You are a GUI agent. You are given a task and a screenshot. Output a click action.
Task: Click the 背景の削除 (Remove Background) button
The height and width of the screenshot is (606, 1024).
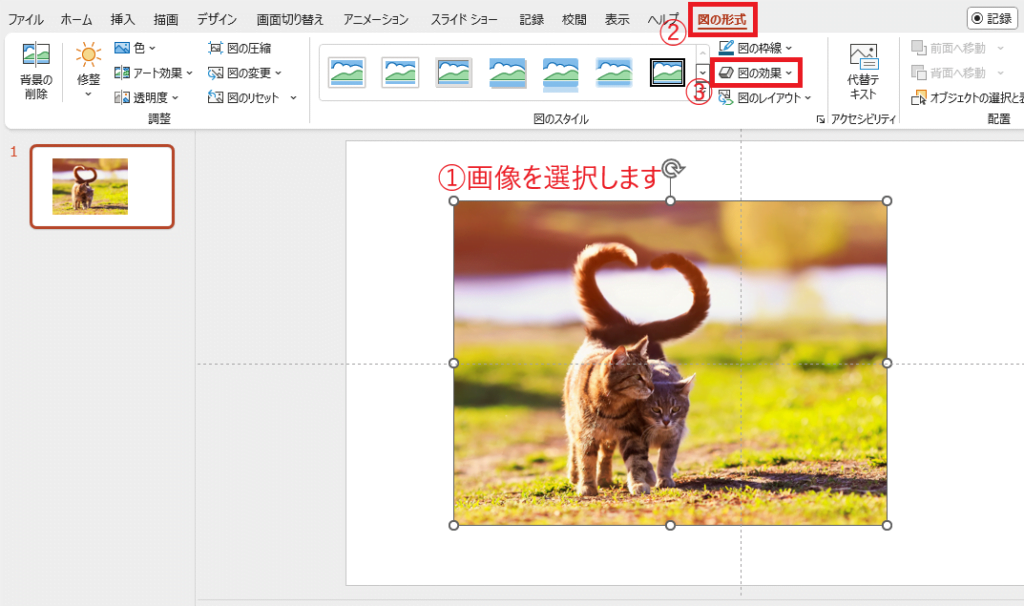point(36,71)
